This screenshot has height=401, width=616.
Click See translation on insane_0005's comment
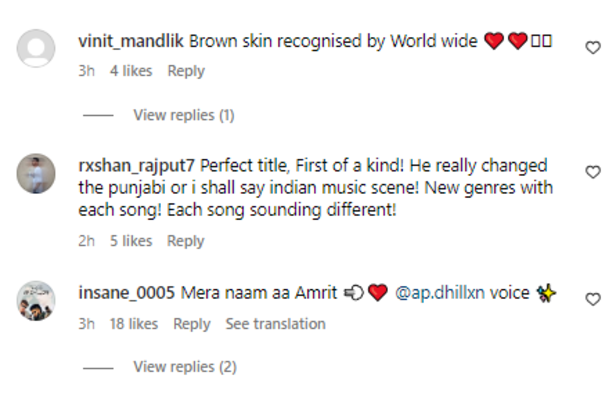tap(275, 324)
